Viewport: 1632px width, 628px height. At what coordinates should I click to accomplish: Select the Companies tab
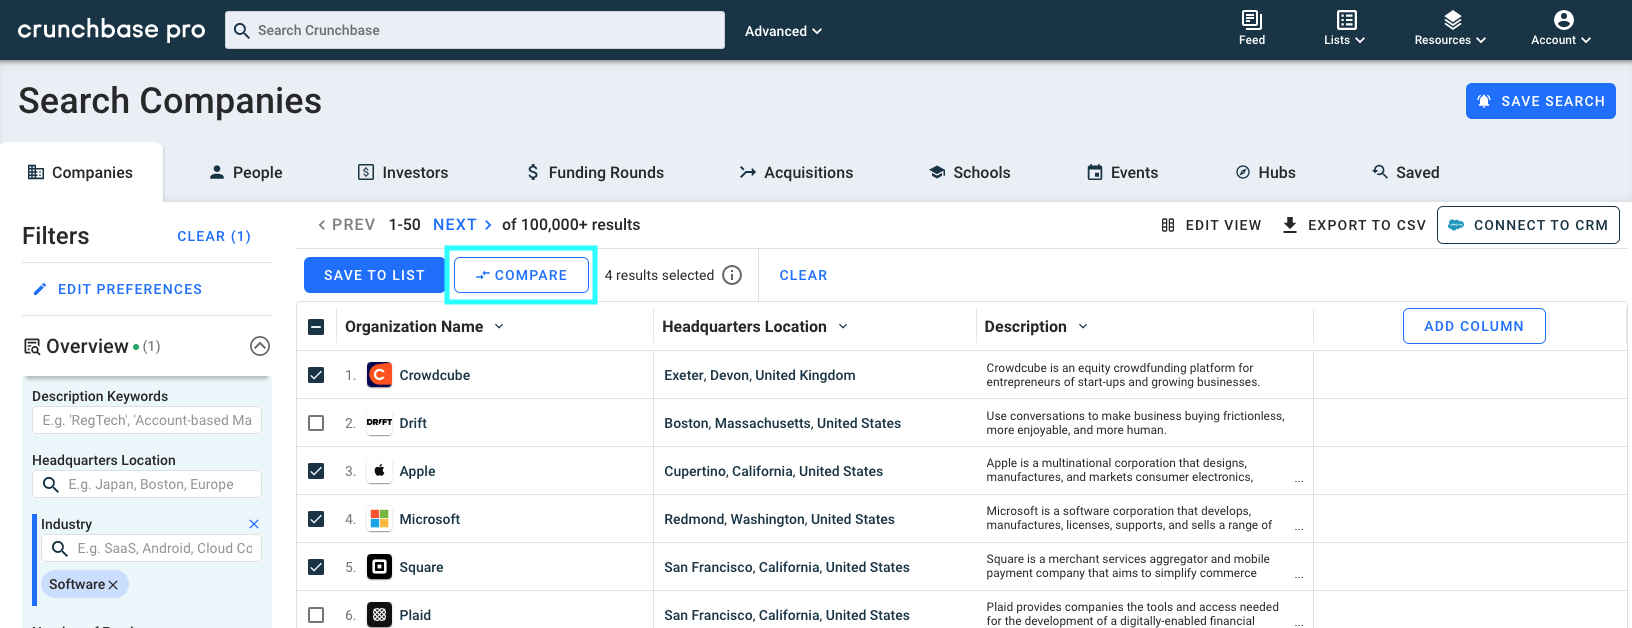click(81, 172)
